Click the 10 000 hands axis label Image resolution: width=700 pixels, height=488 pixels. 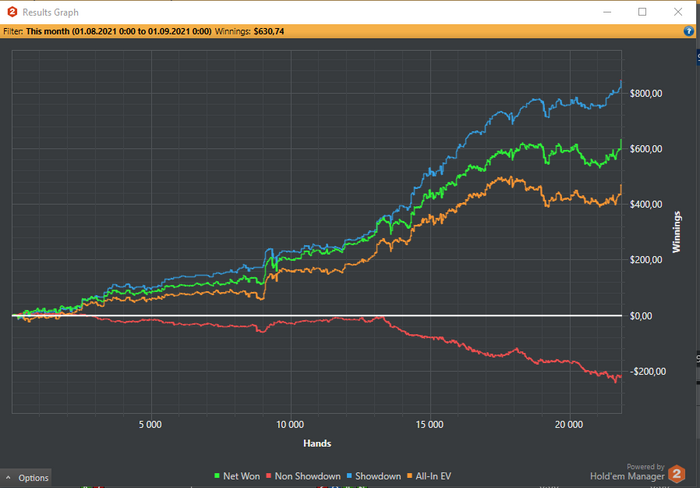[x=290, y=425]
